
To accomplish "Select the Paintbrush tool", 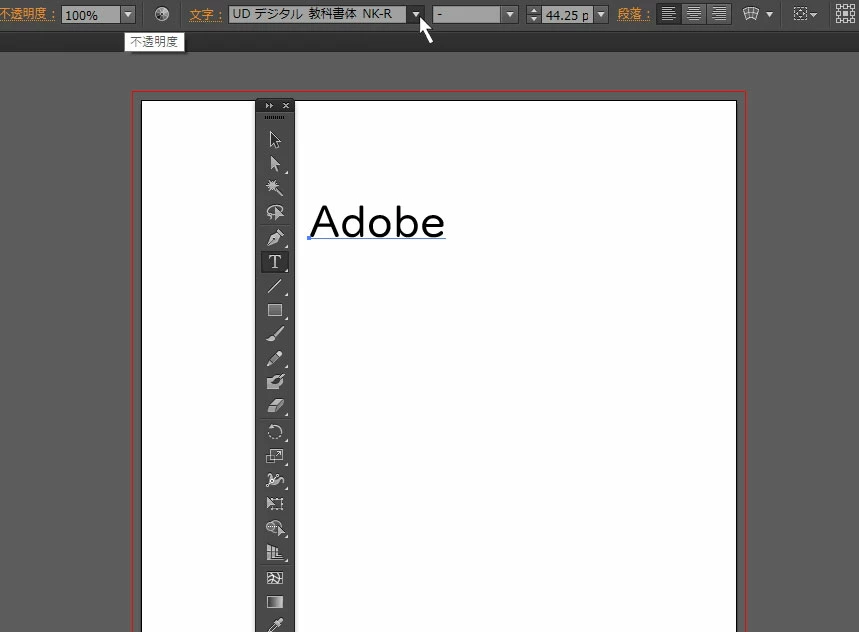I will click(x=275, y=334).
